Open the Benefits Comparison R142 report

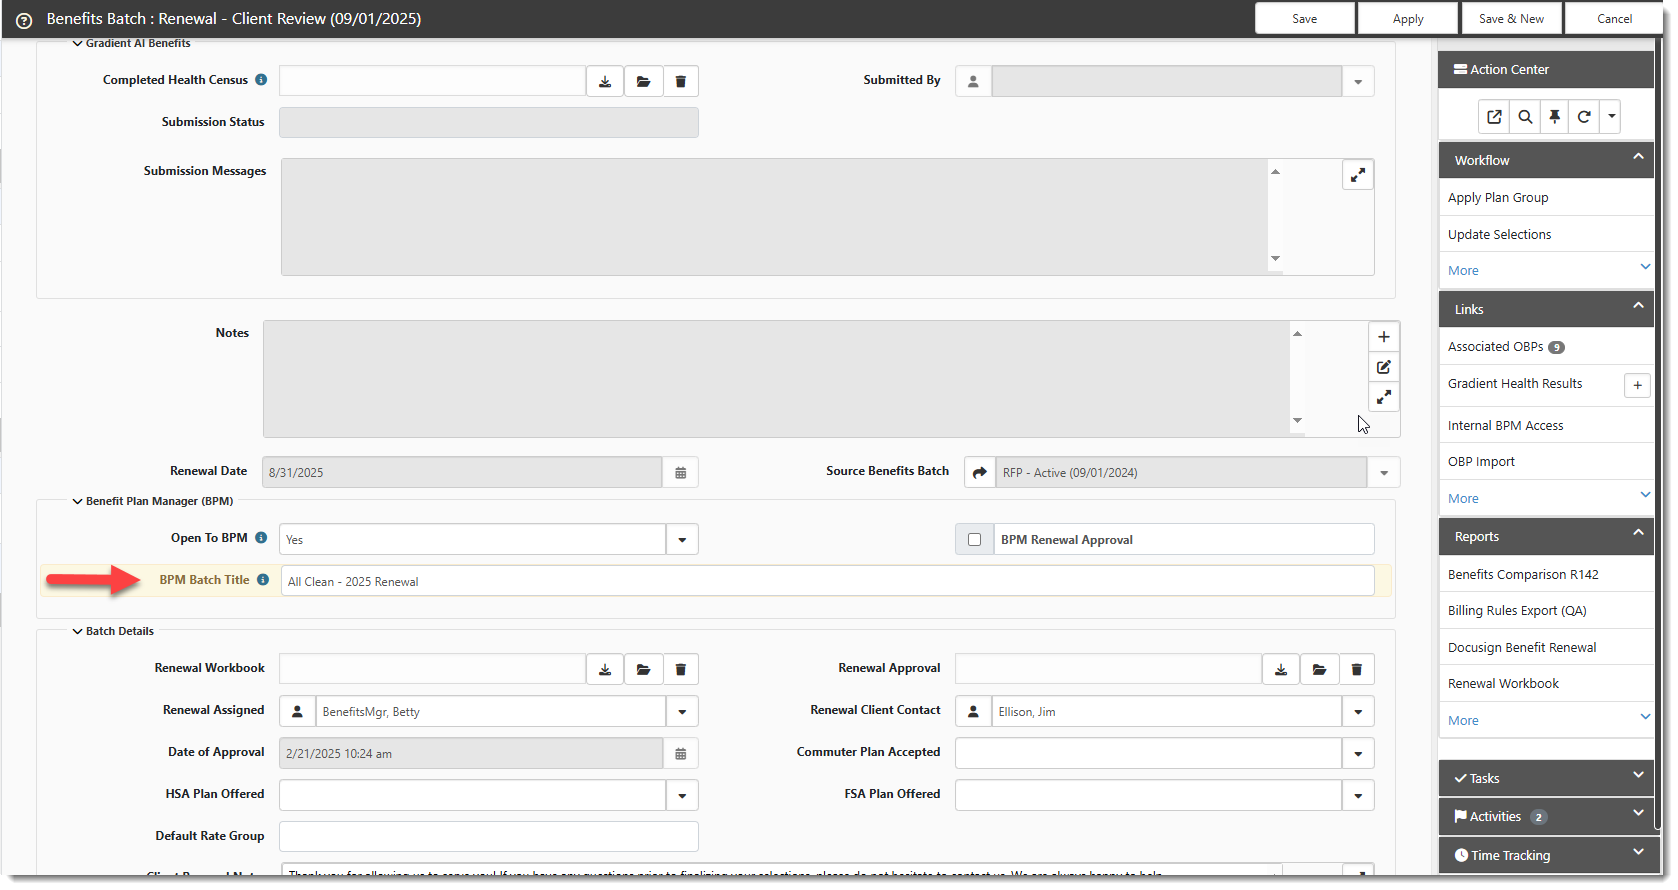point(1522,575)
